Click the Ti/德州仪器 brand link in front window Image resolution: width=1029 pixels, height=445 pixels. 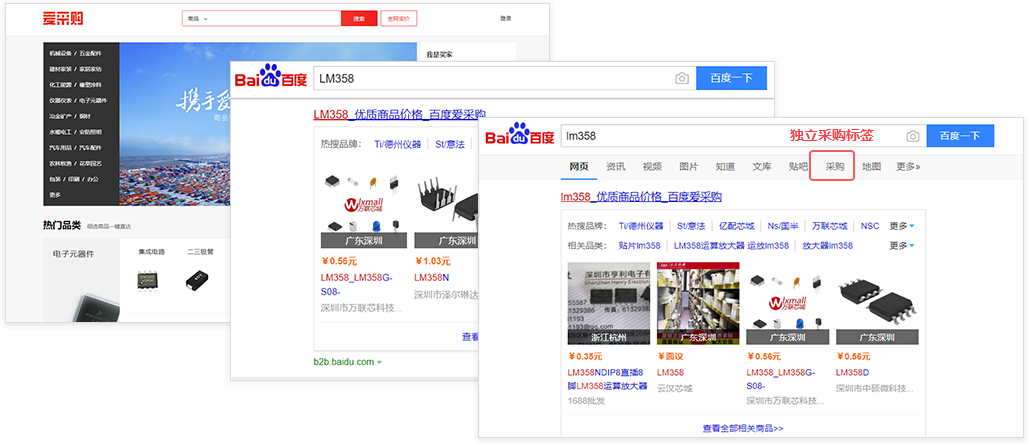point(642,226)
